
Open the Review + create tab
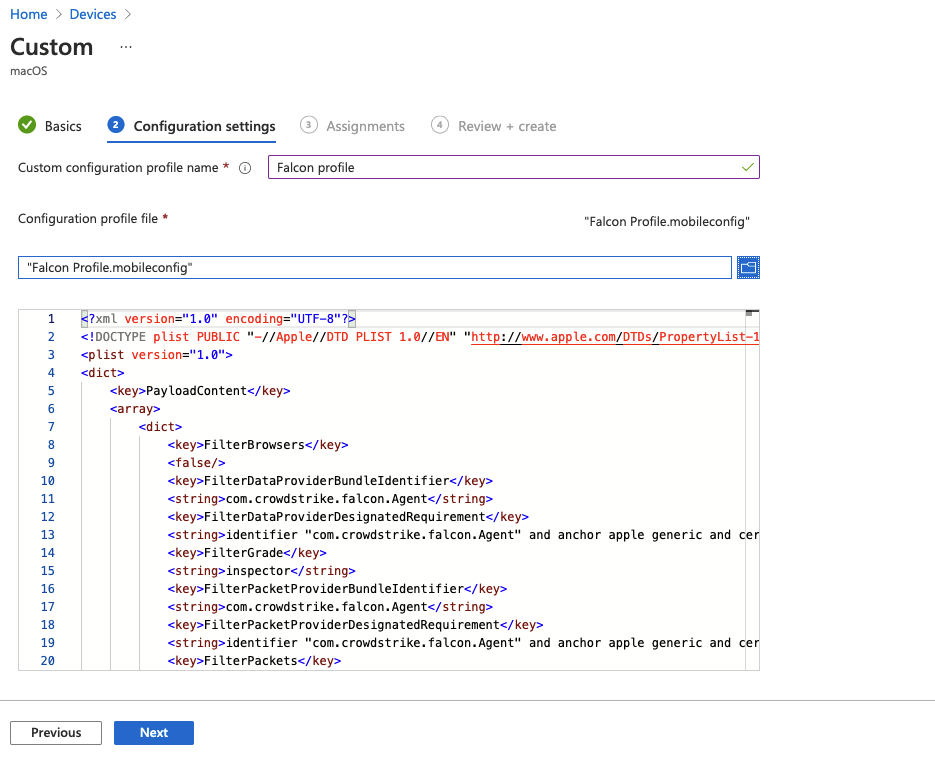pos(507,126)
